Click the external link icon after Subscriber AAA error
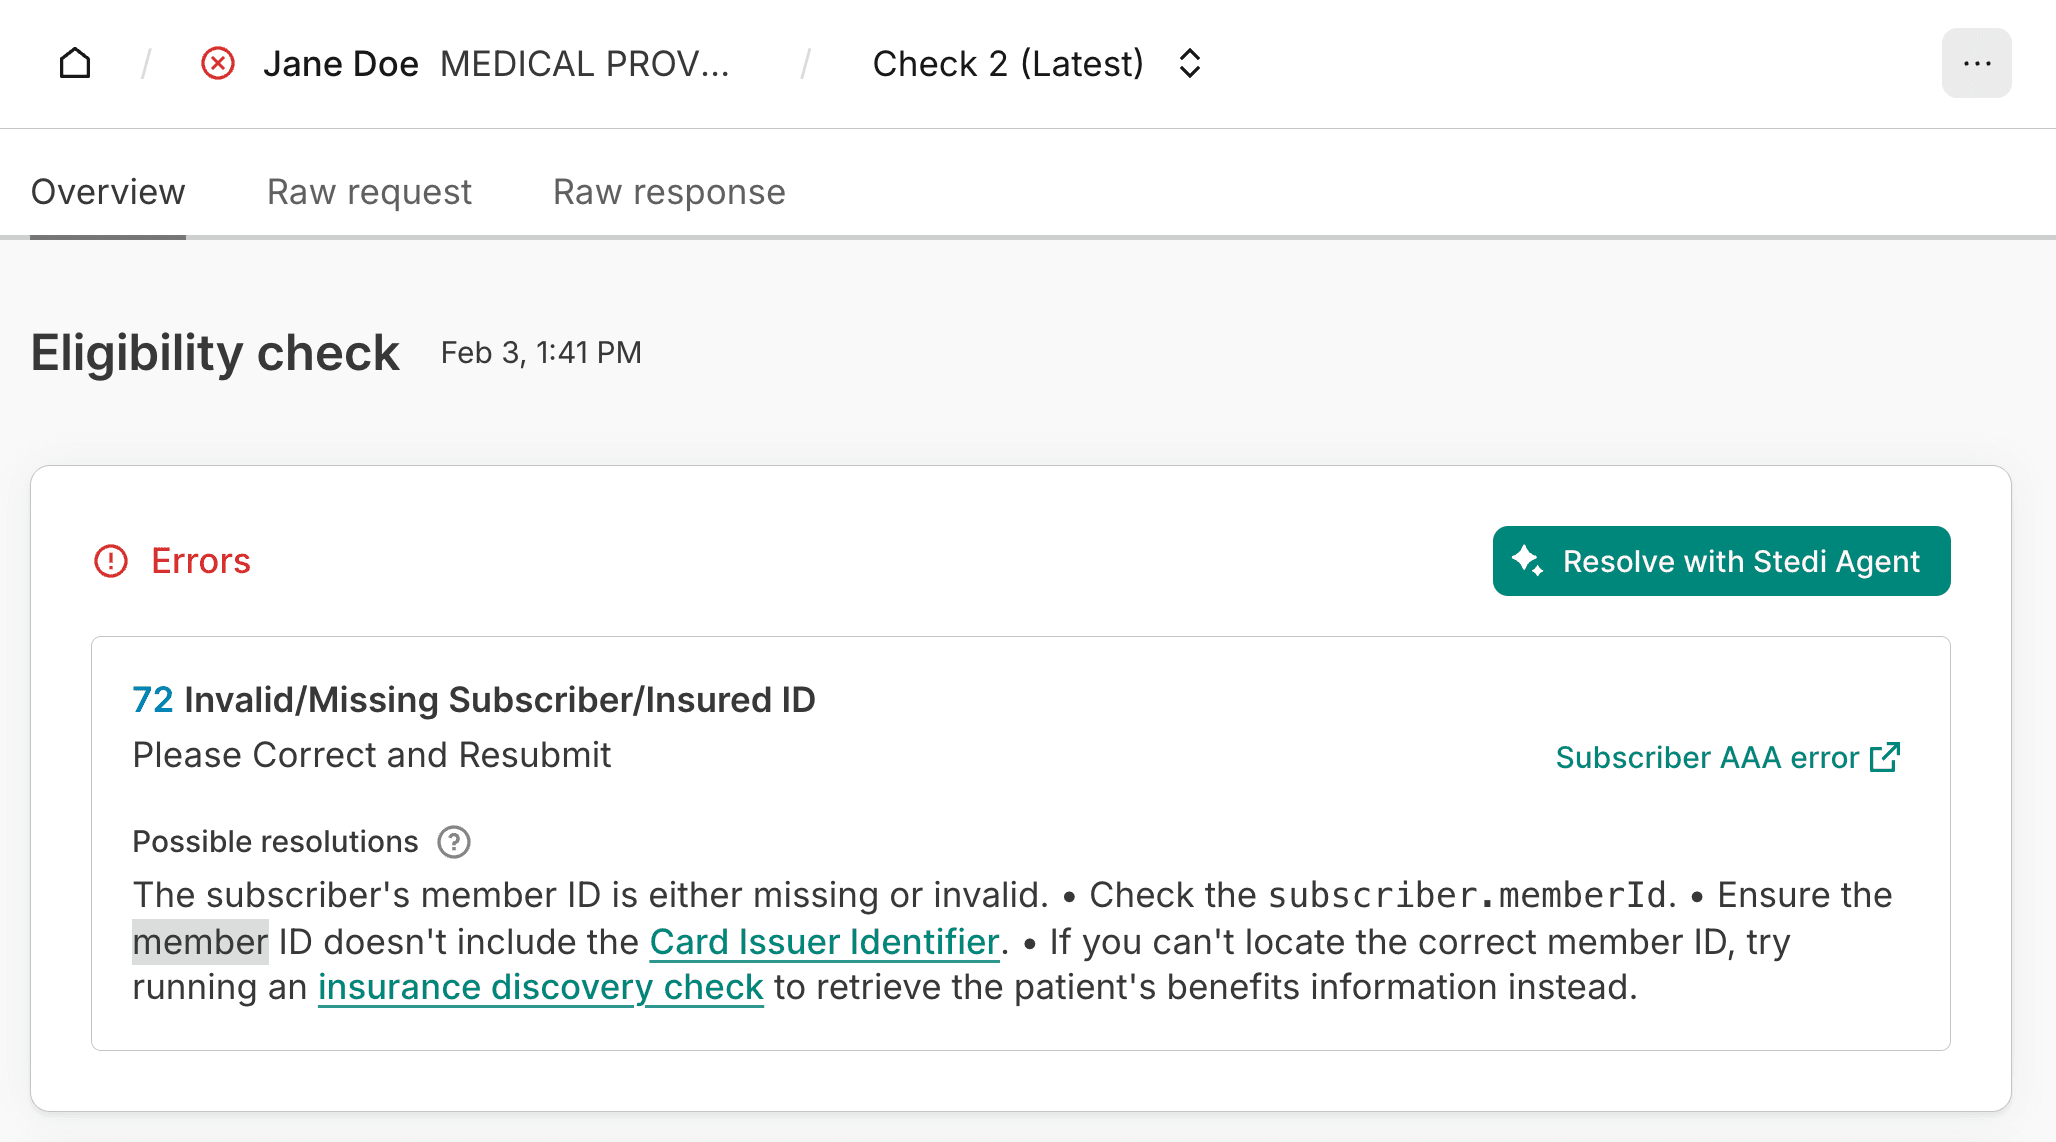Image resolution: width=2056 pixels, height=1142 pixels. coord(1884,757)
